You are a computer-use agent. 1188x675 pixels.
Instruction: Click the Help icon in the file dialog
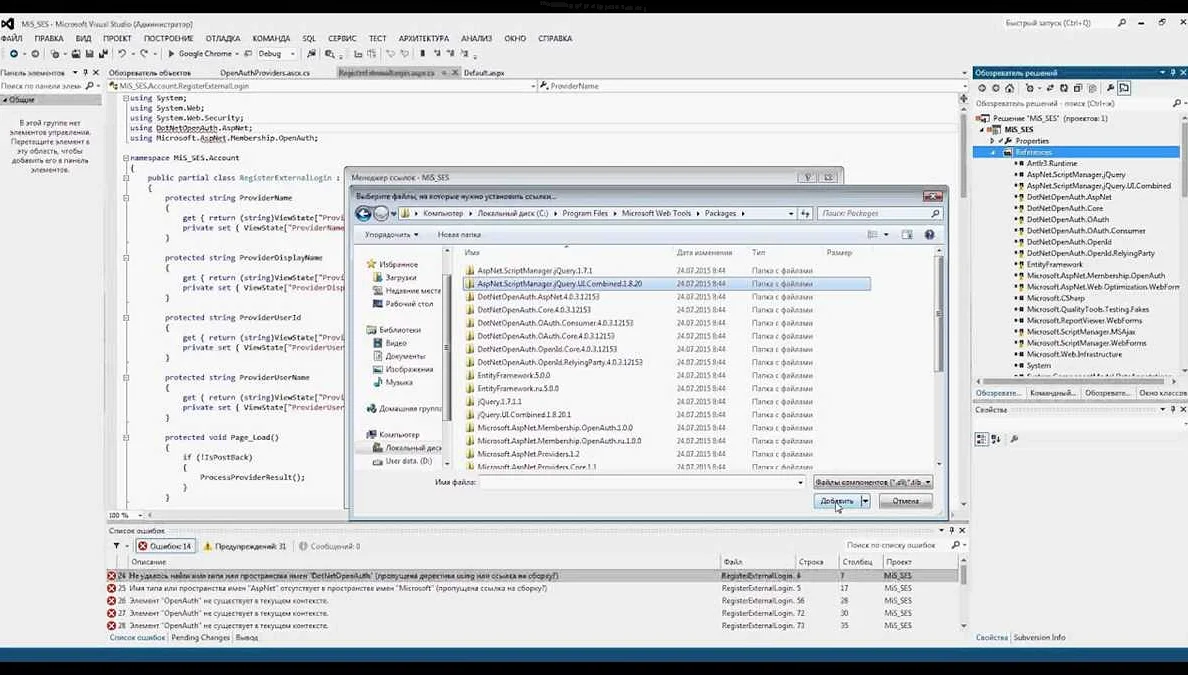pyautogui.click(x=928, y=234)
